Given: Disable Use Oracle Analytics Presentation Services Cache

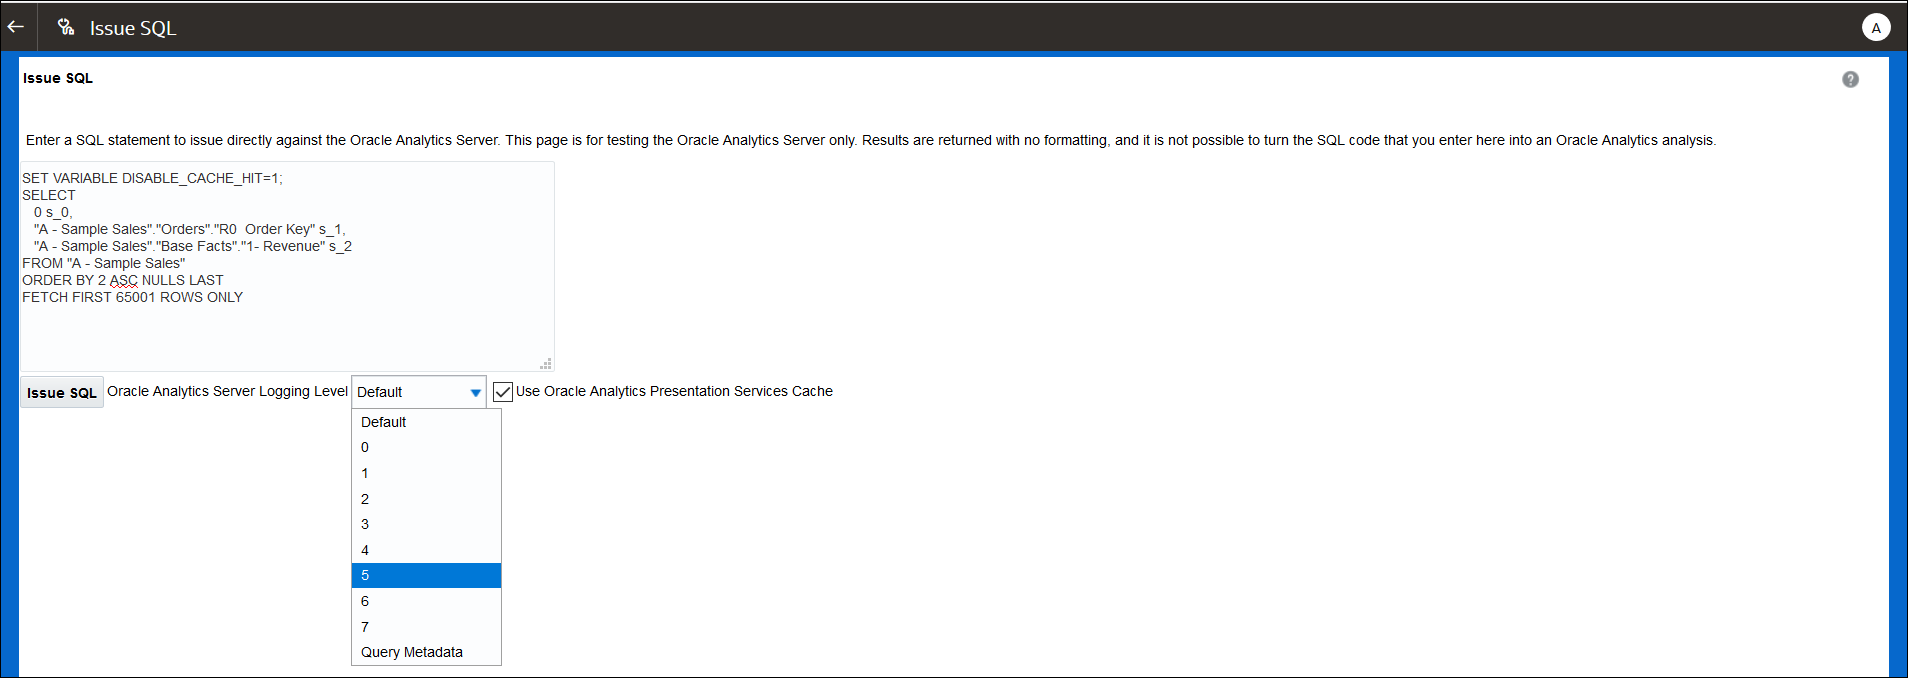Looking at the screenshot, I should pyautogui.click(x=502, y=391).
